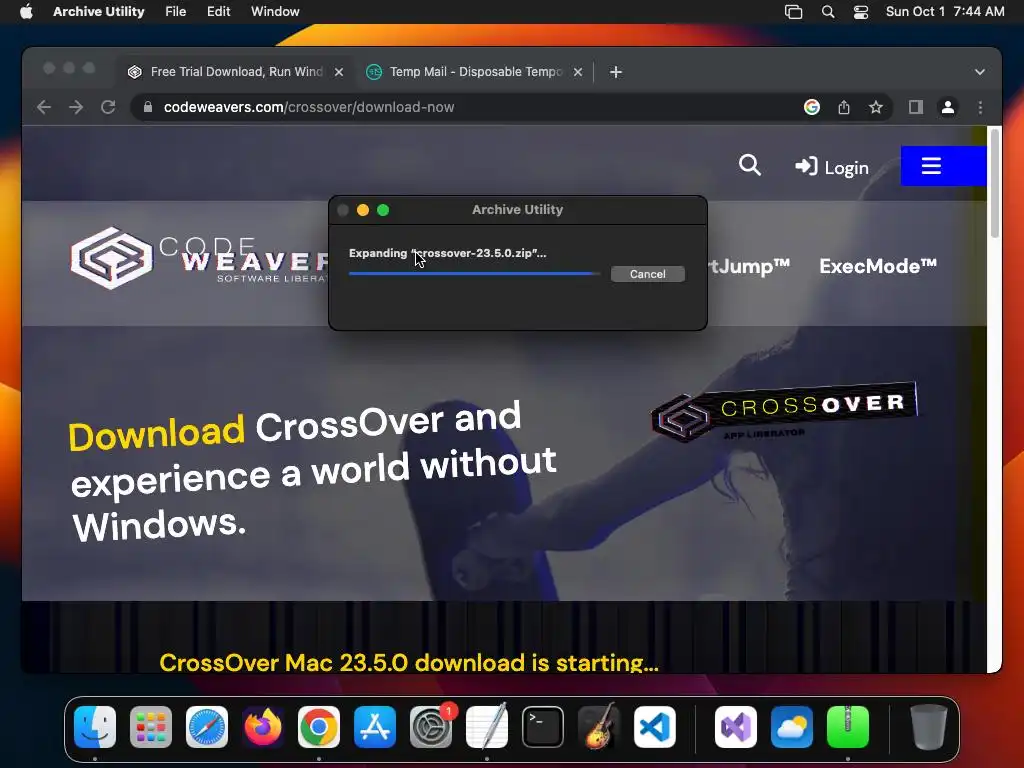Screen dimensions: 1024x768
Task: Open the Window menu
Action: point(275,11)
